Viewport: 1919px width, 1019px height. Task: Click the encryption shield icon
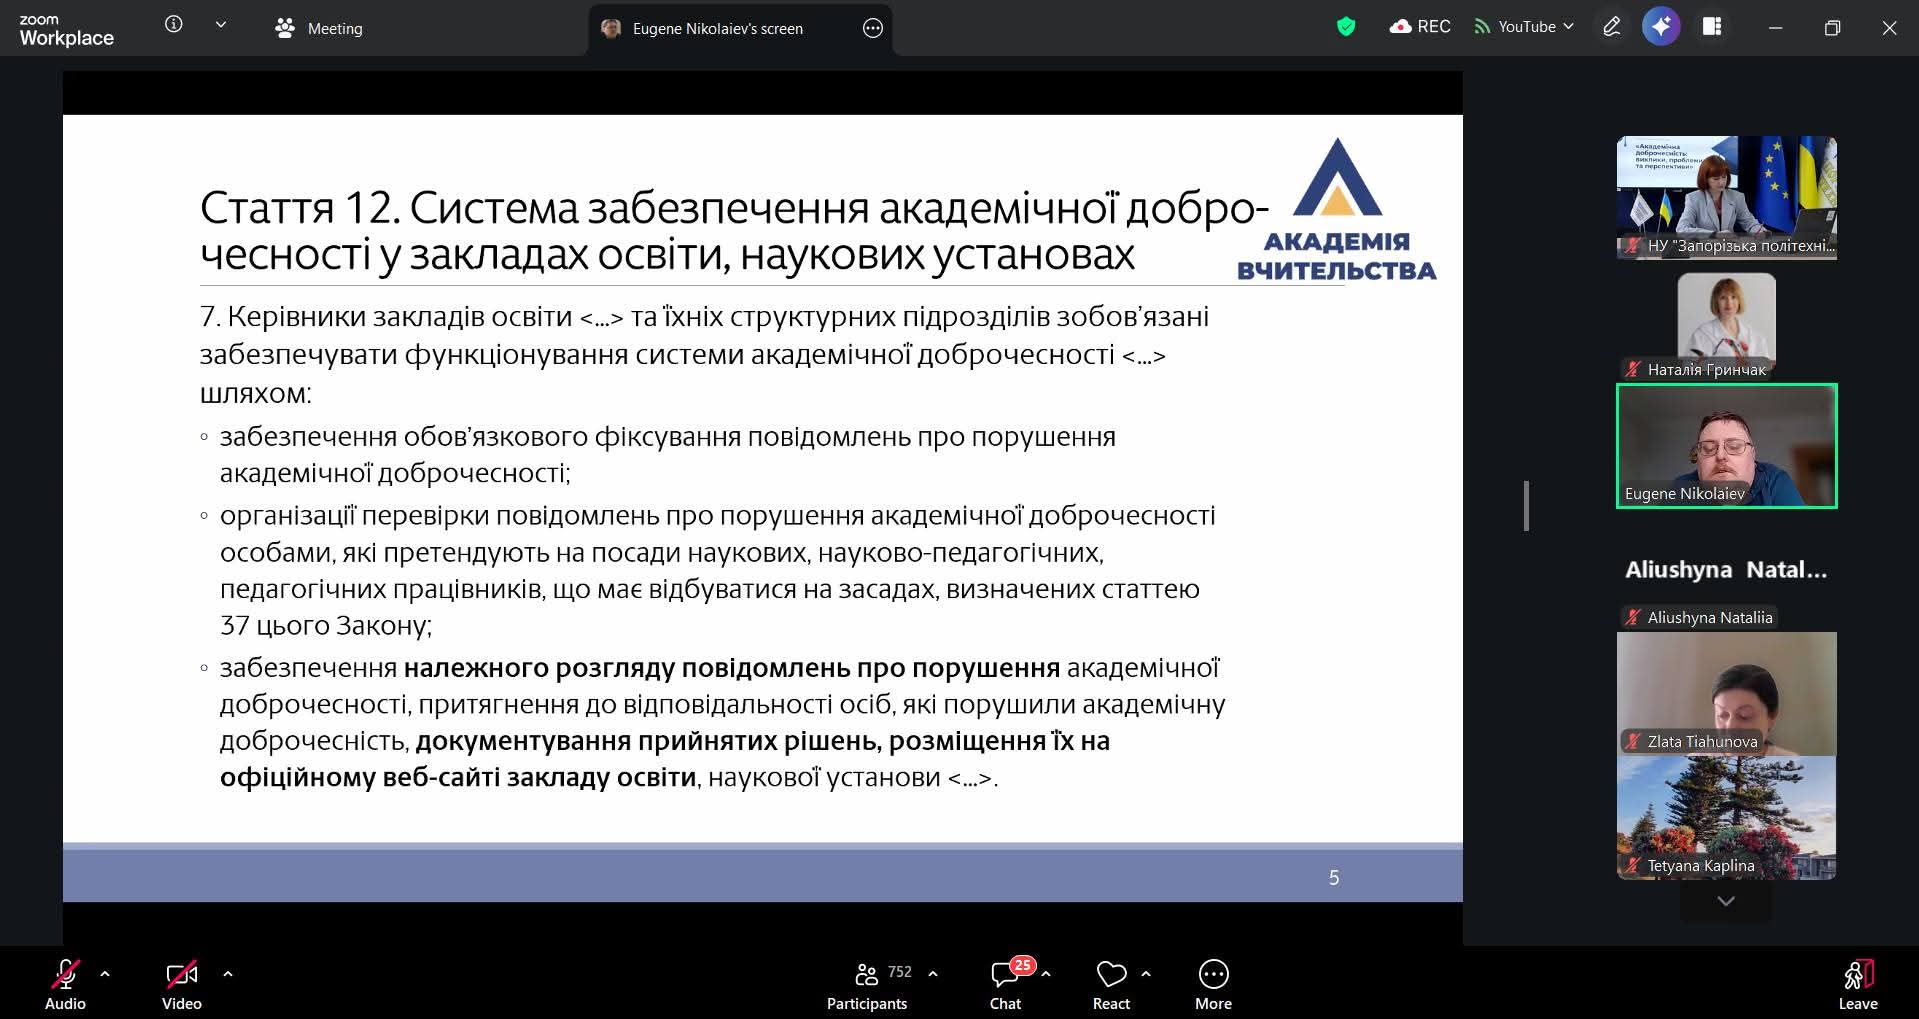click(1346, 27)
